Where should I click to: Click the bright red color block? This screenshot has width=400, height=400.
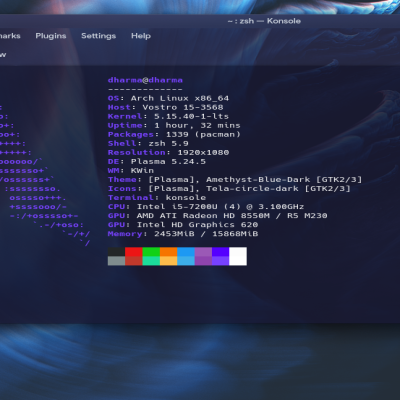pos(134,251)
